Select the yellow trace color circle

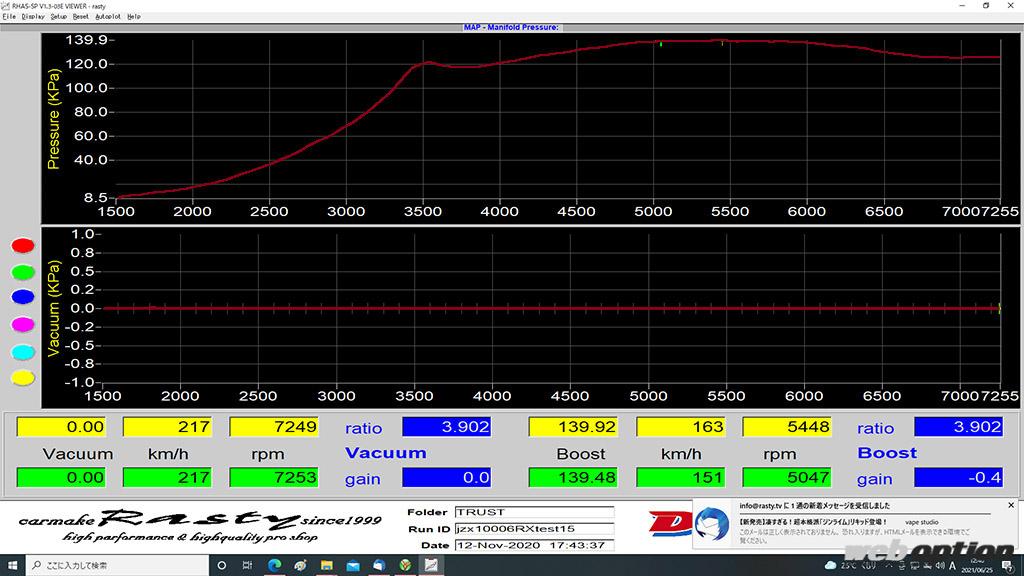pyautogui.click(x=22, y=377)
